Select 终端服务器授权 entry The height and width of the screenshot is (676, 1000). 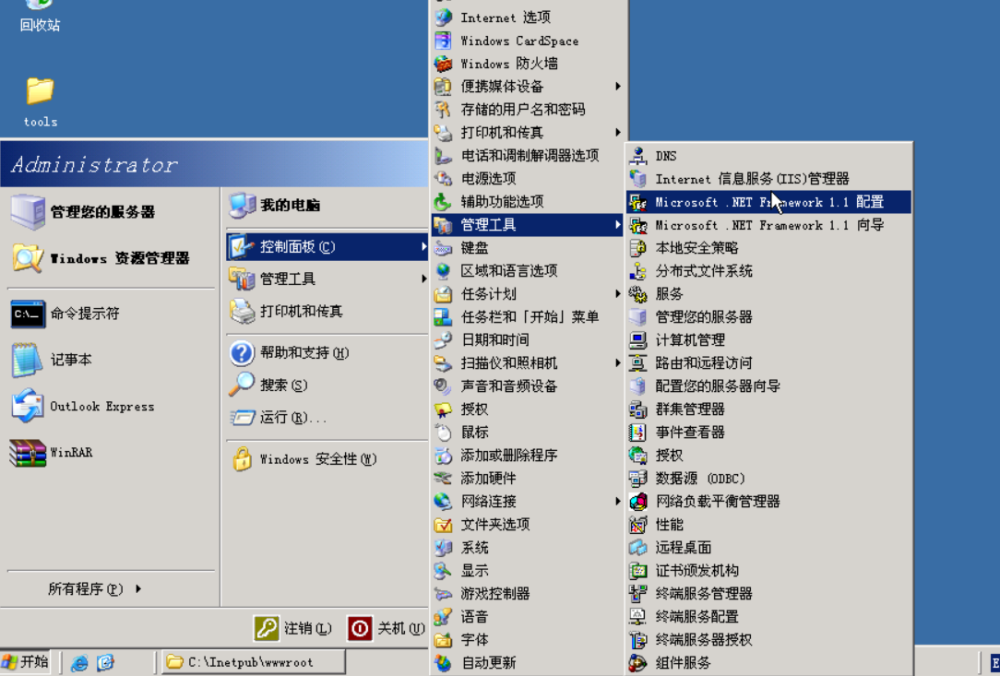pyautogui.click(x=768, y=640)
